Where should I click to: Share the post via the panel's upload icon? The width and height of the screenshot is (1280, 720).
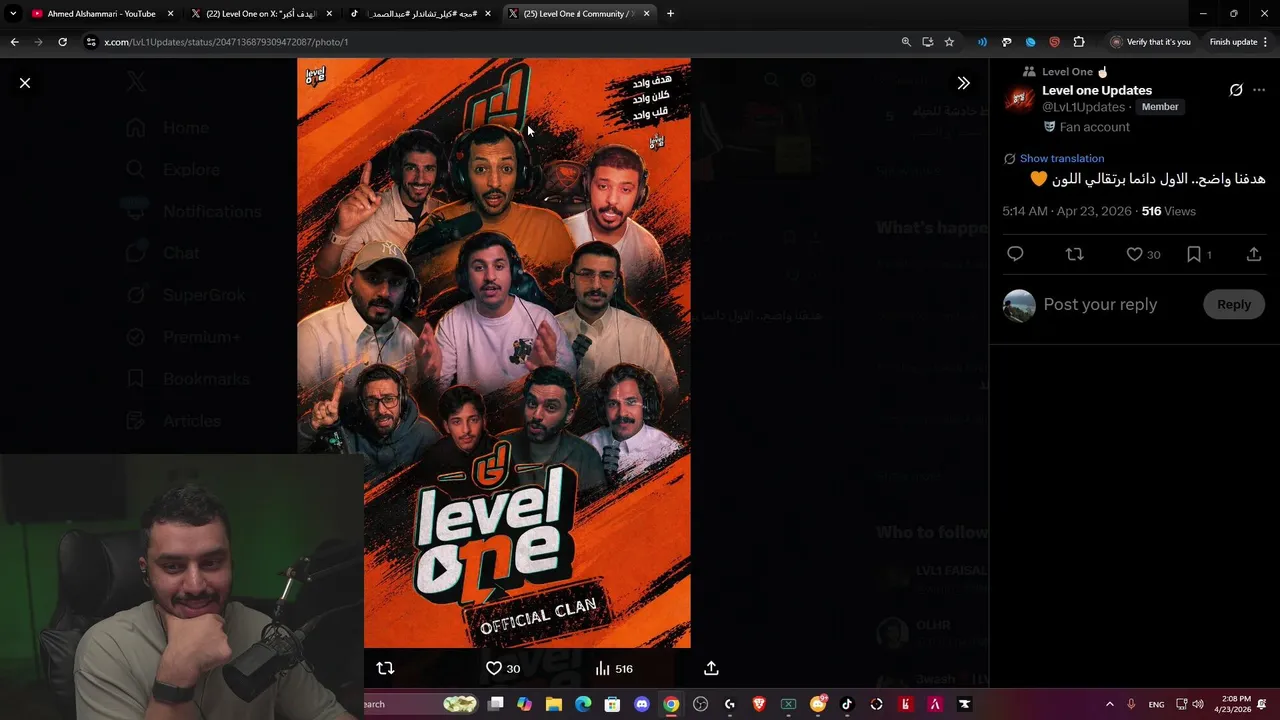click(1253, 255)
